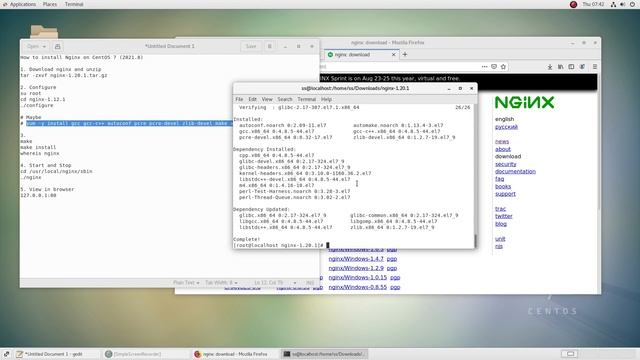The image size is (640, 360).
Task: Open the about link on nginx site
Action: (502, 149)
